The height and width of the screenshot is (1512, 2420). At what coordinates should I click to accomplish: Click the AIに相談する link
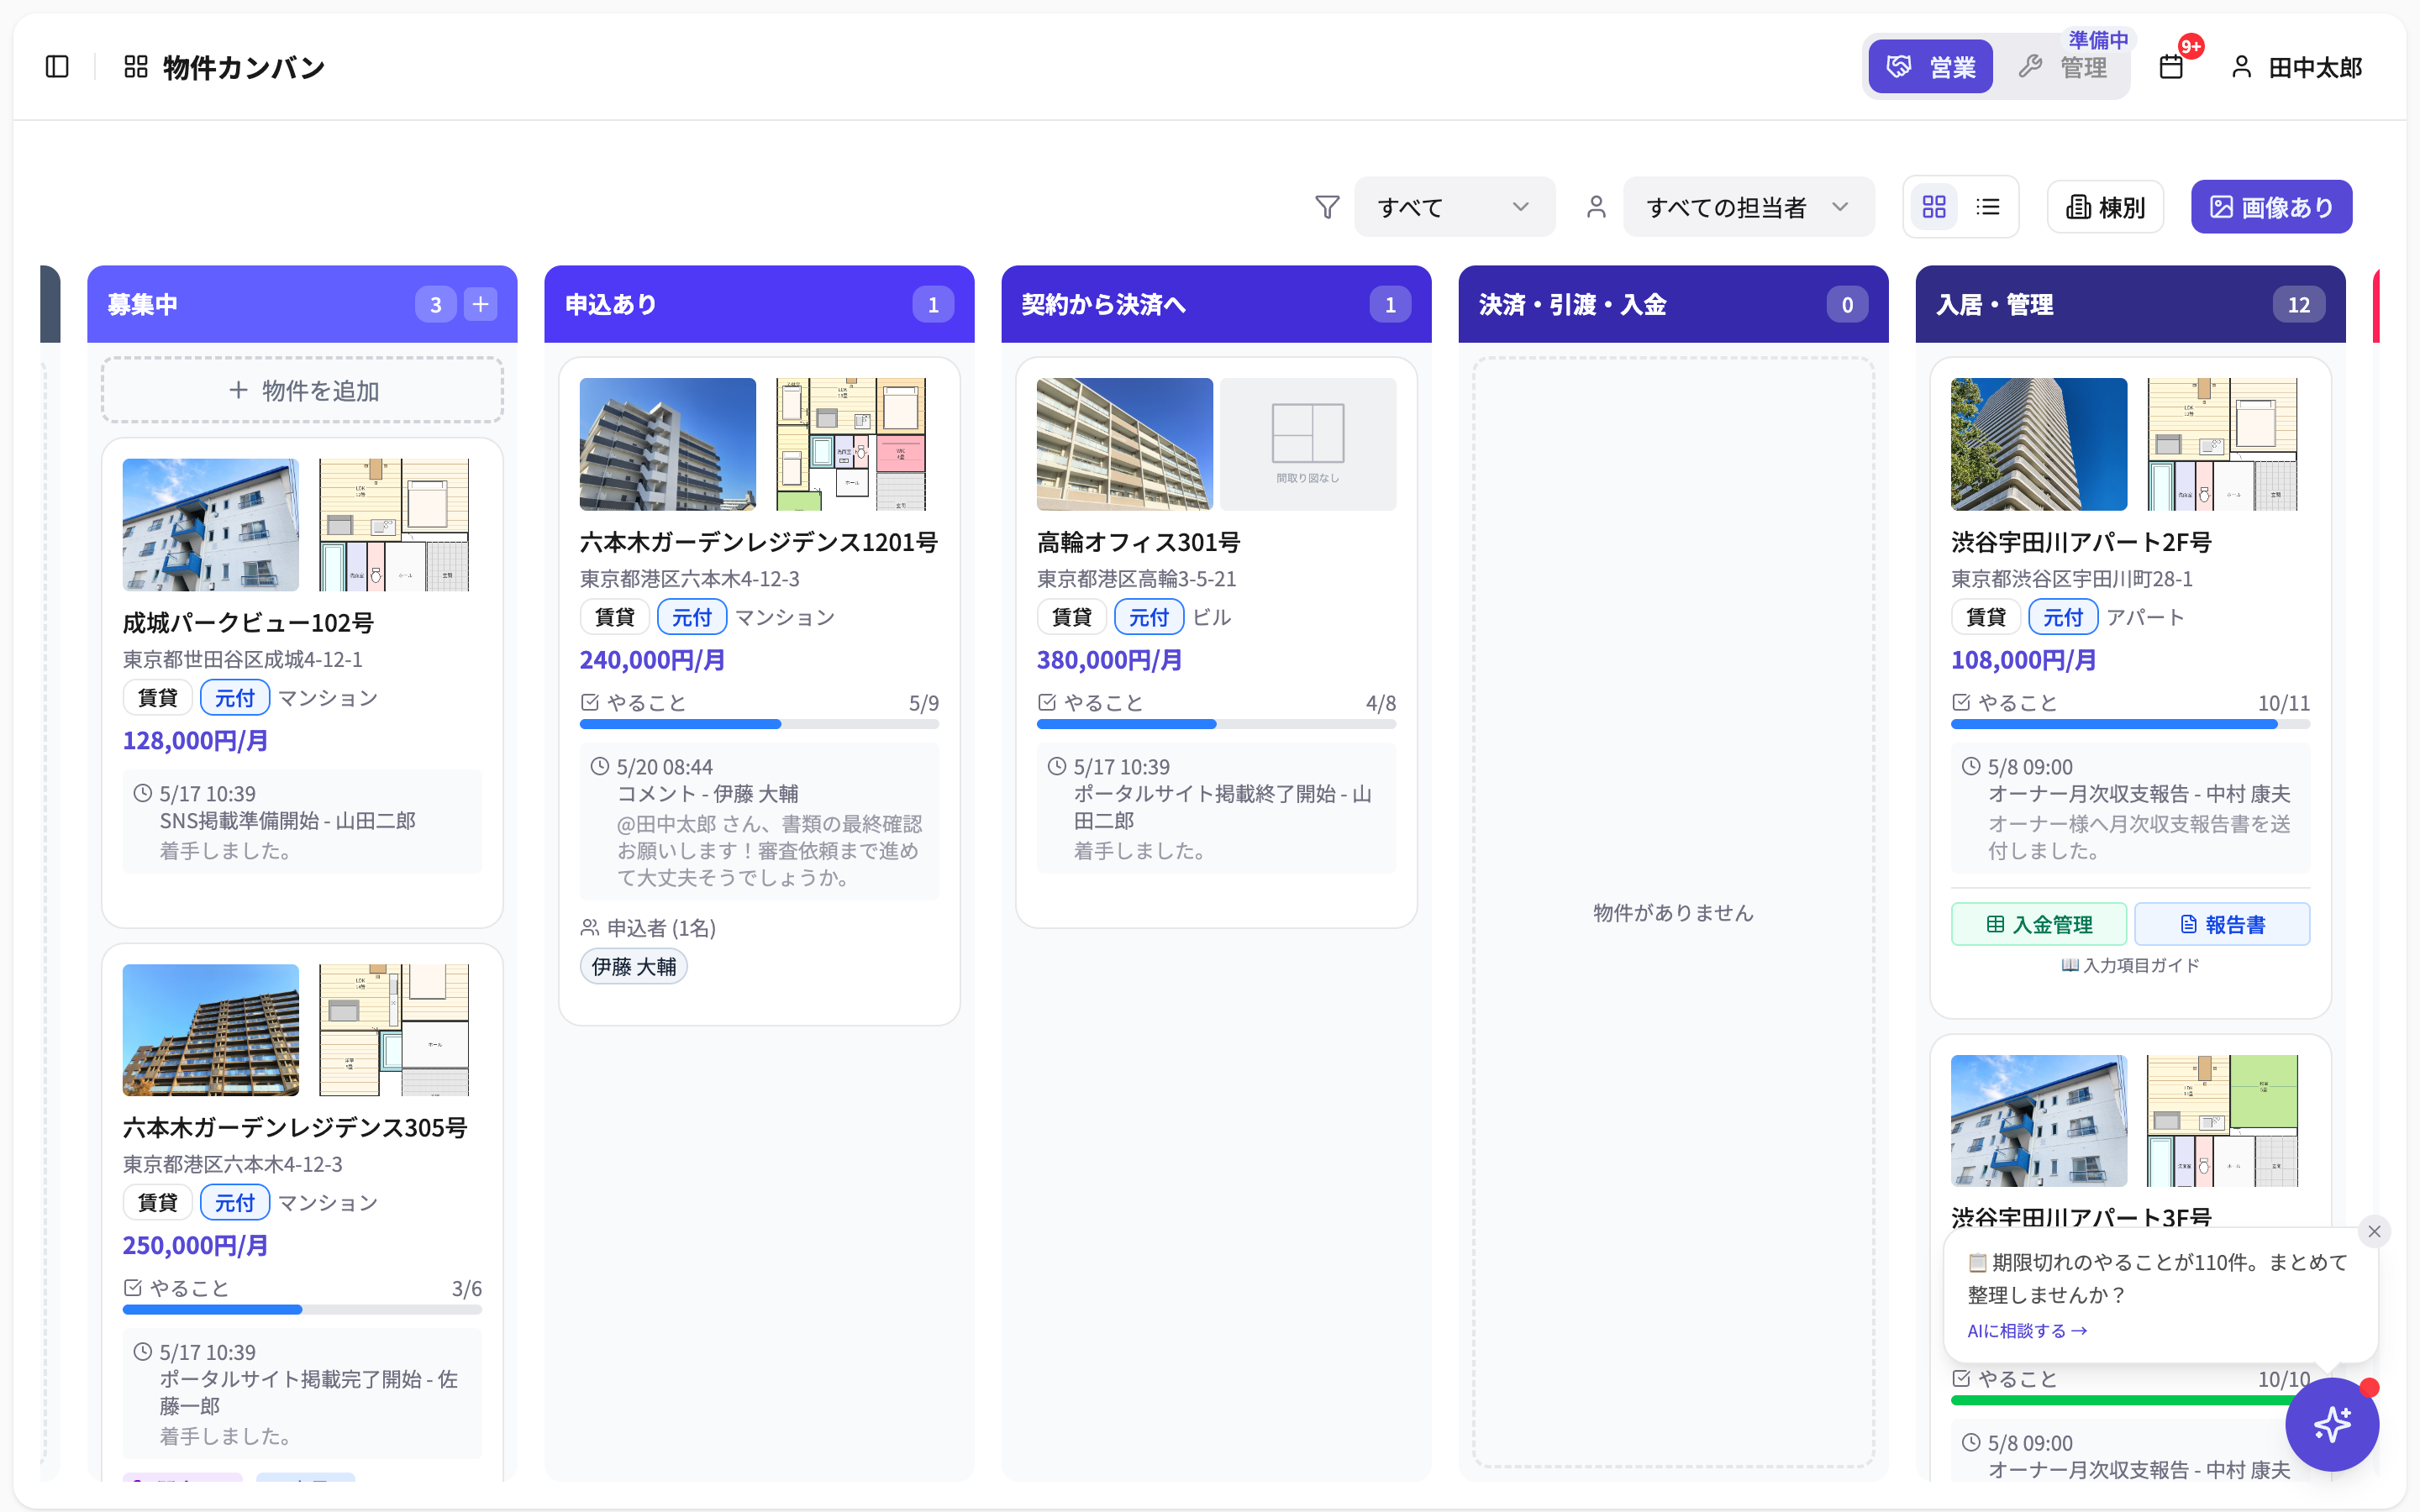tap(2027, 1331)
